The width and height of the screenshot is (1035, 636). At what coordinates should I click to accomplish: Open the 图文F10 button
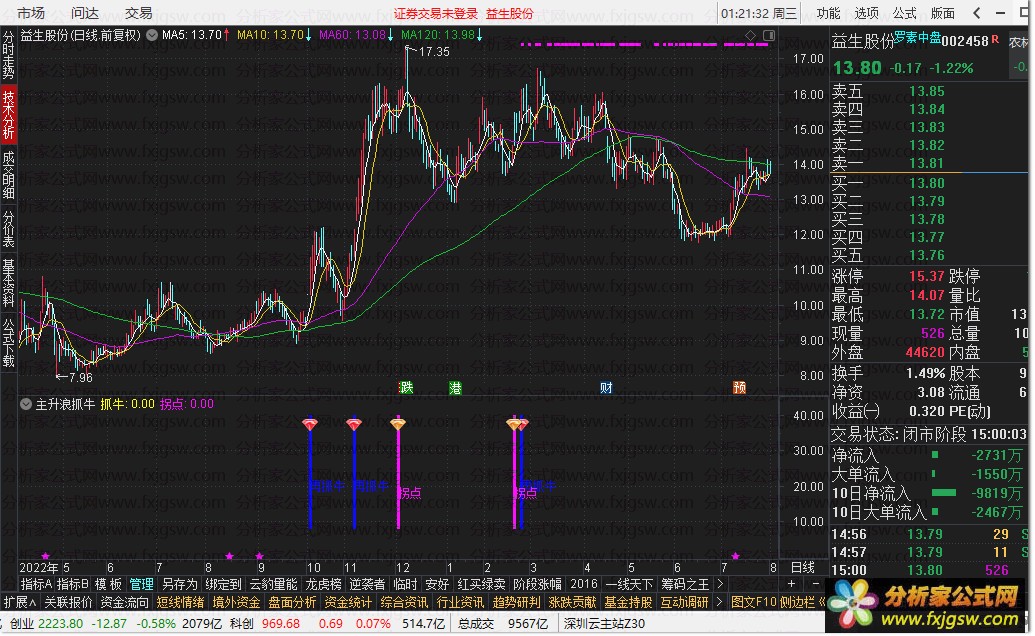pyautogui.click(x=754, y=602)
